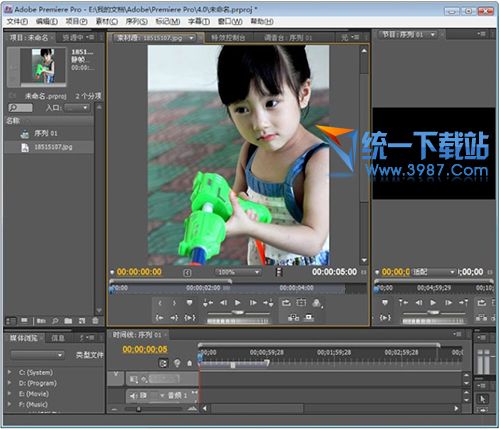Switch project panel to icon view
Screen dimensions: 500x430
tap(24, 321)
